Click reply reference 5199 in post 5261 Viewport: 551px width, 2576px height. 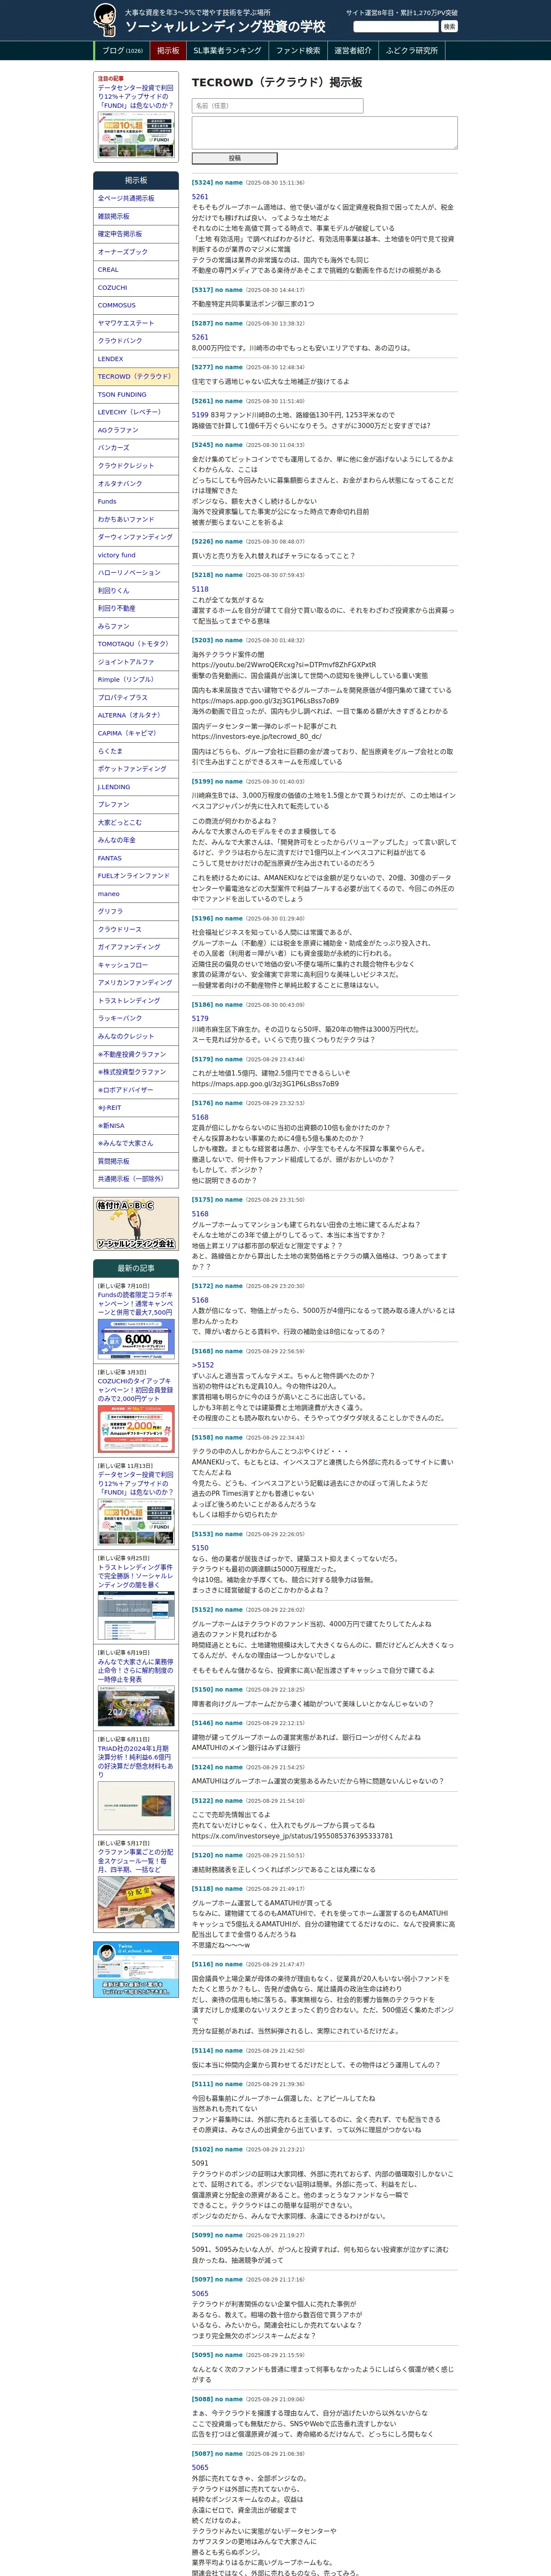tap(200, 415)
